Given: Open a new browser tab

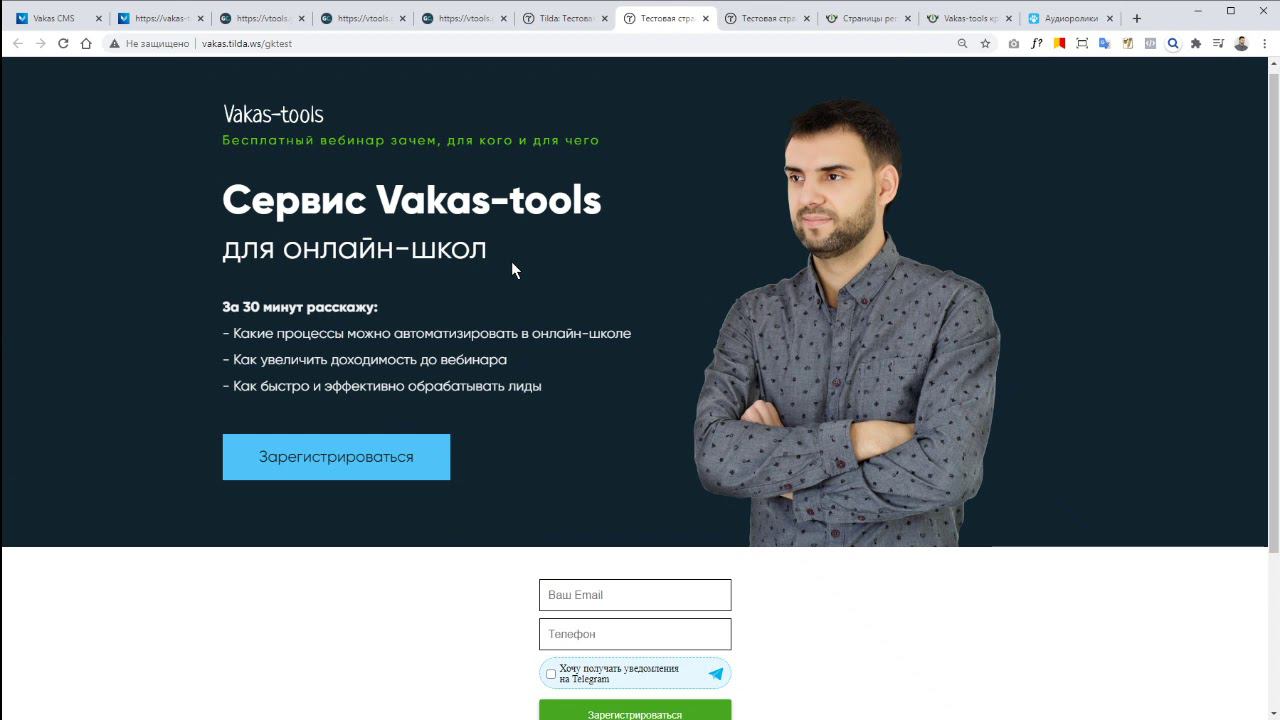Looking at the screenshot, I should [1136, 18].
